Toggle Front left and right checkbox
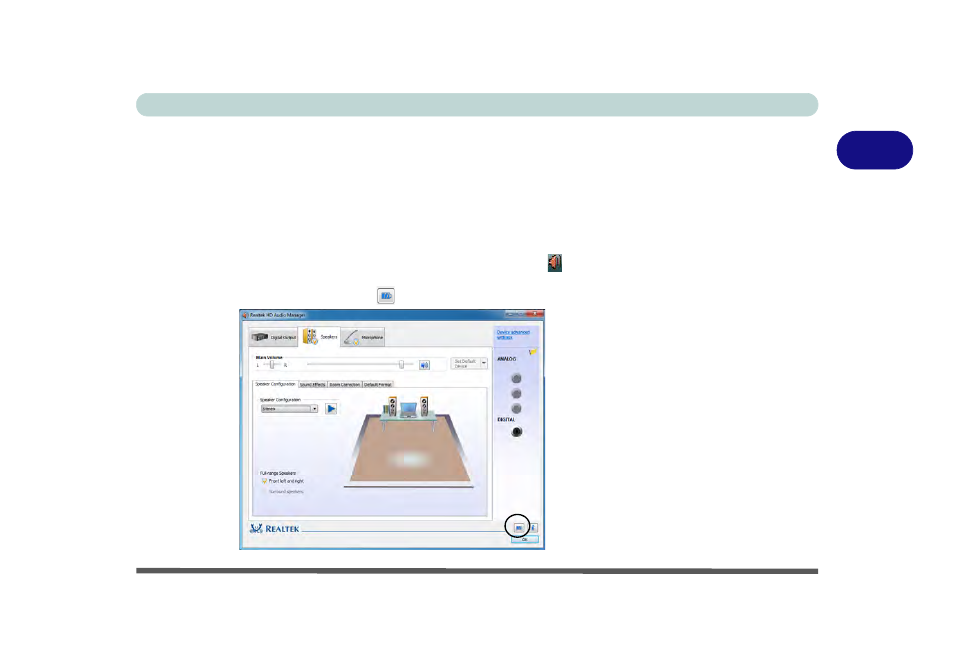This screenshot has width=954, height=672. [x=265, y=481]
